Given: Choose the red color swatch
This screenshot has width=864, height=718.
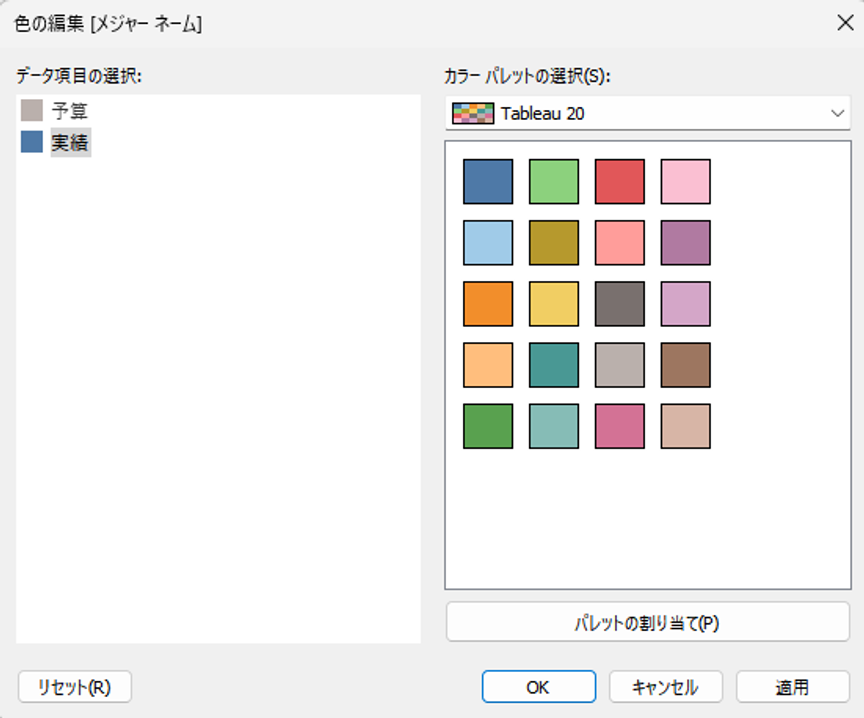Looking at the screenshot, I should [620, 181].
